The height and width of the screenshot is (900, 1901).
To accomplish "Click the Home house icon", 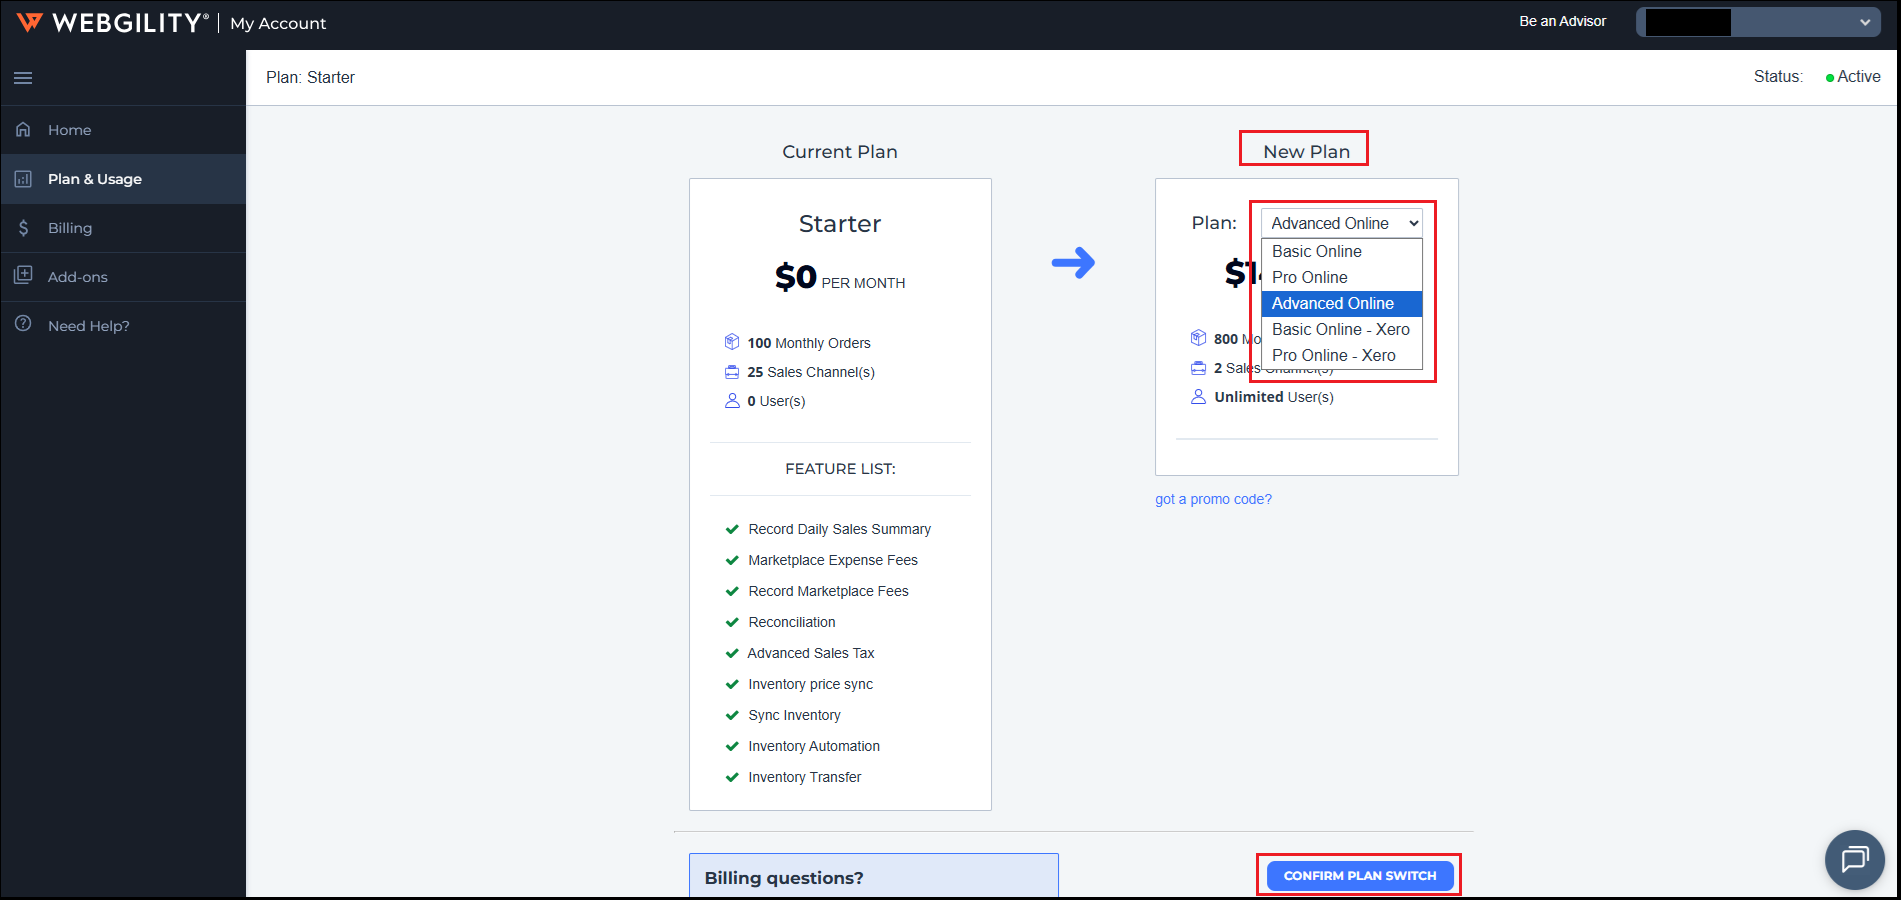I will [23, 130].
